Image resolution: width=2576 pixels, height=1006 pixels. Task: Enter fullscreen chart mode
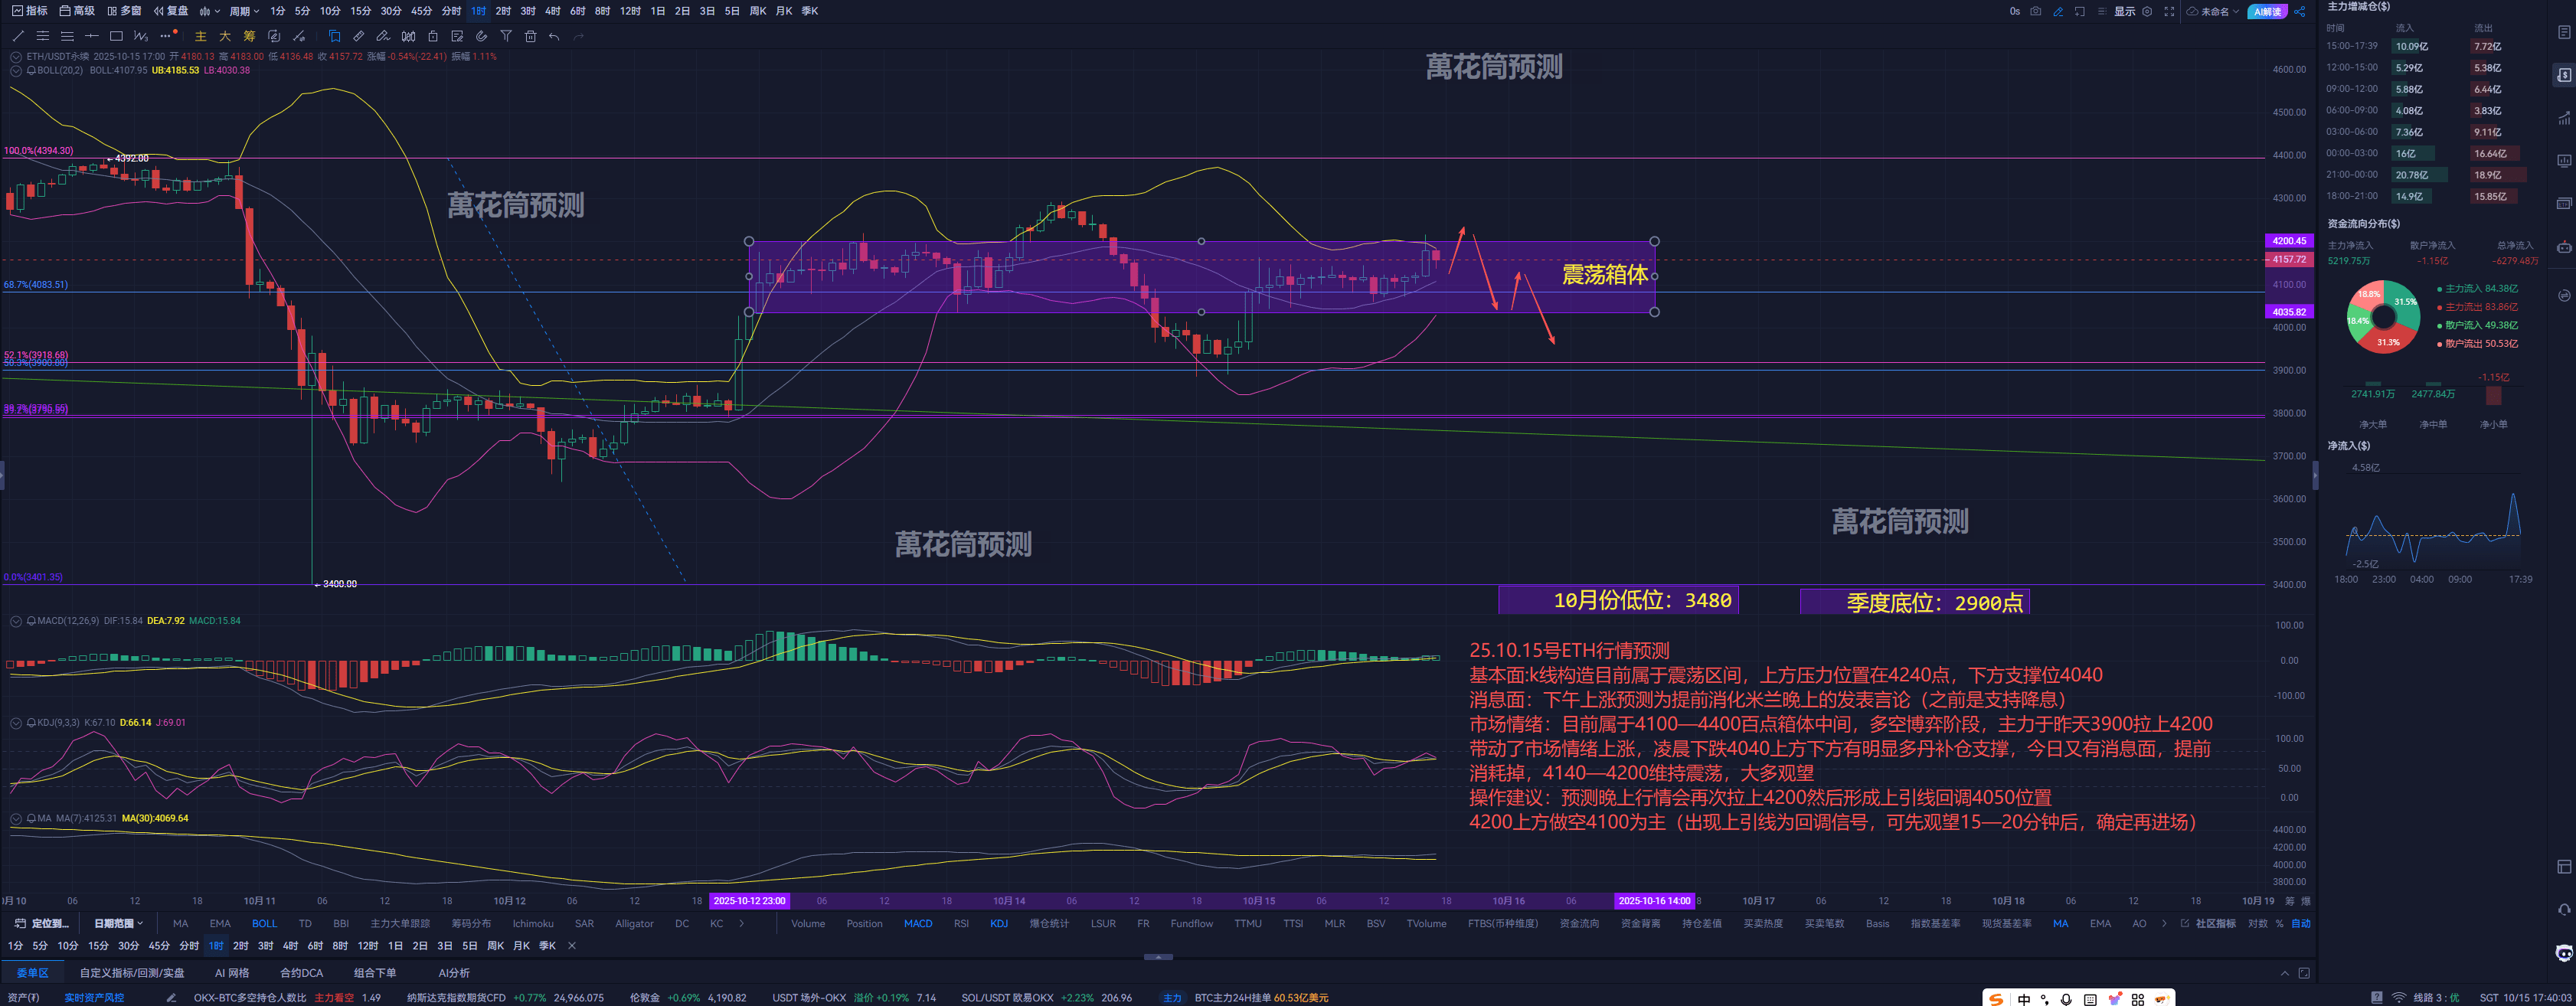pos(2169,11)
